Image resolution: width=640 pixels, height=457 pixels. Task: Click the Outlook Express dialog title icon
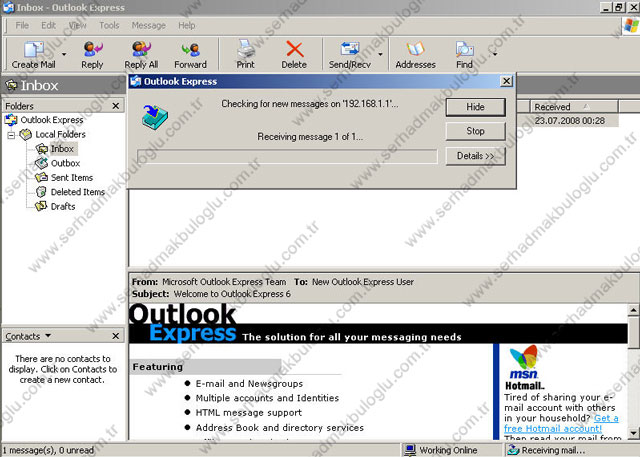tap(136, 81)
